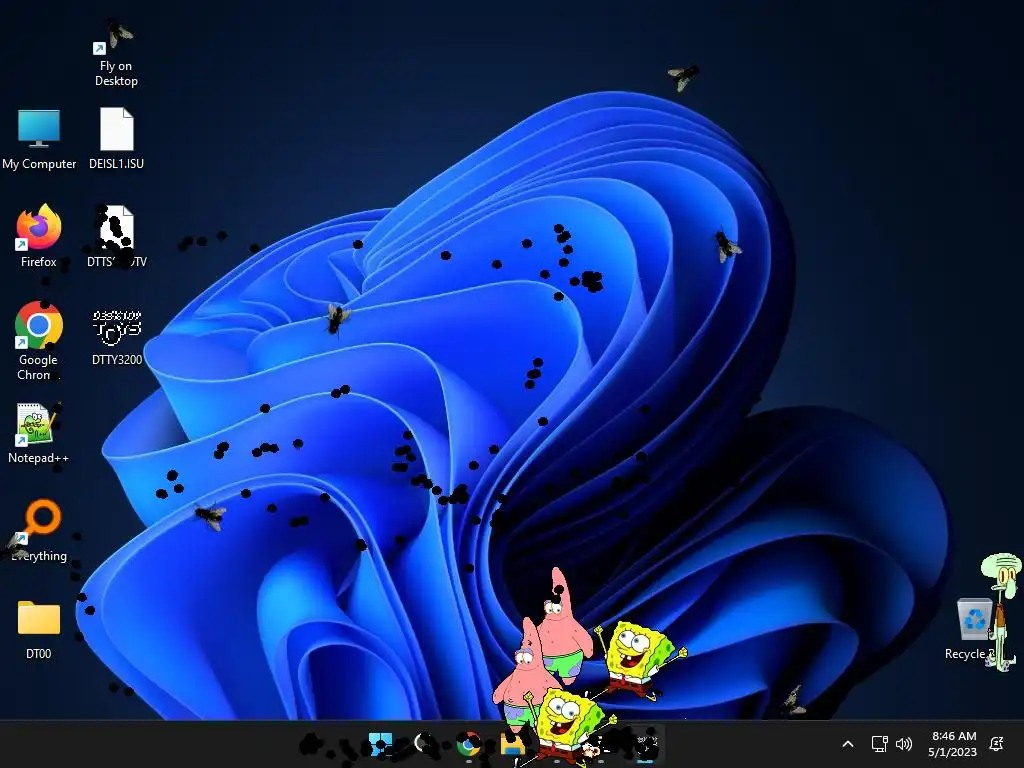This screenshot has width=1024, height=768.
Task: Click the Windows Start button on taskbar
Action: (x=380, y=744)
